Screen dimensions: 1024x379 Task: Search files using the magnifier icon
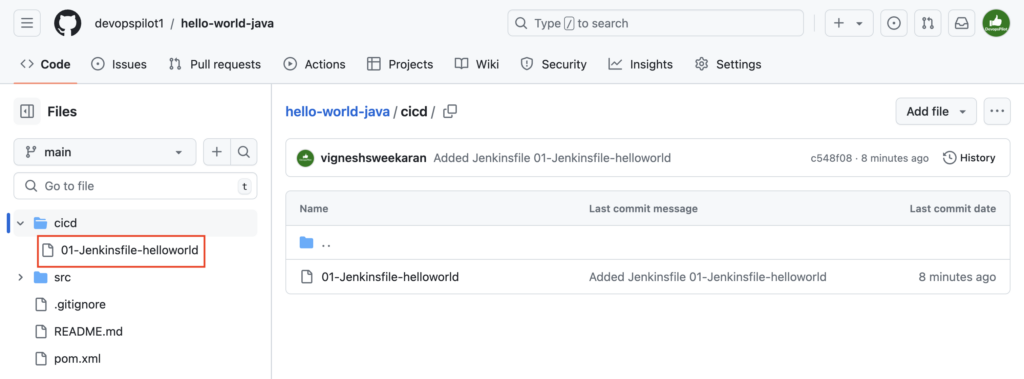click(244, 152)
